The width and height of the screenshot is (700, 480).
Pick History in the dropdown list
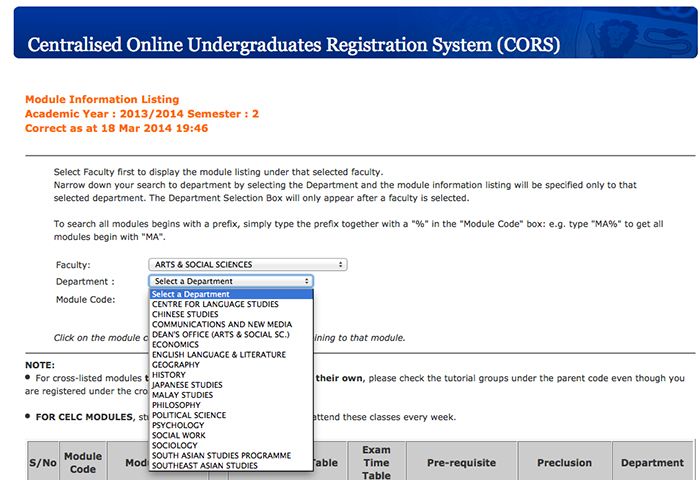click(231, 375)
